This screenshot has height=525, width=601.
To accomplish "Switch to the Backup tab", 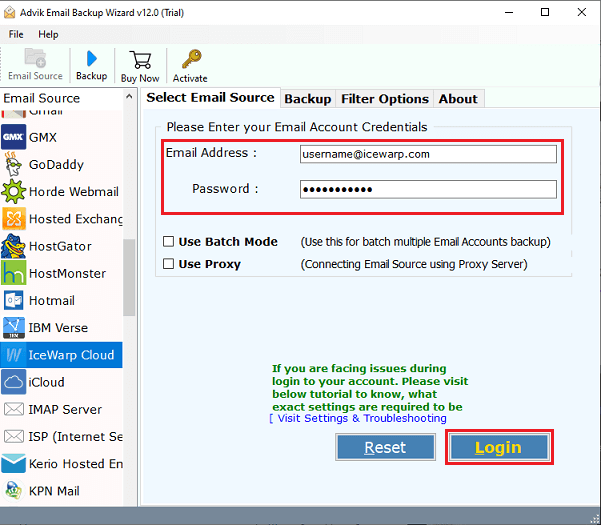I will tap(307, 99).
